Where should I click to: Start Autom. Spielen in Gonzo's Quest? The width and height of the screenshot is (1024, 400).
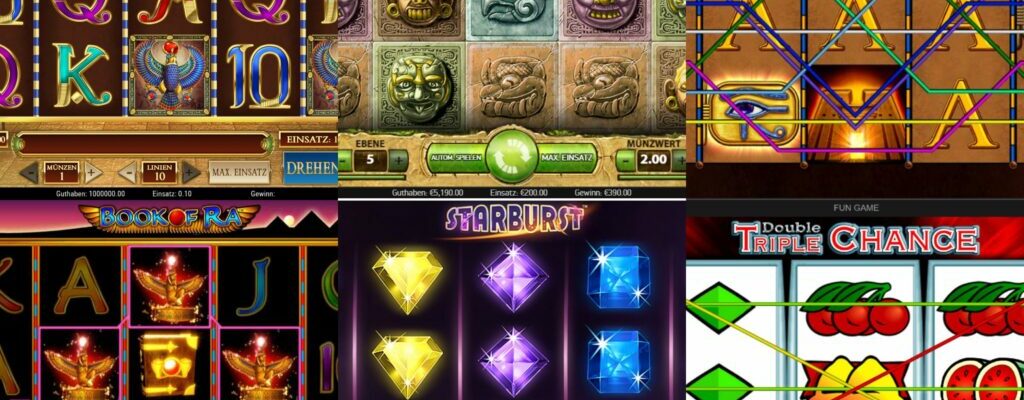click(456, 158)
